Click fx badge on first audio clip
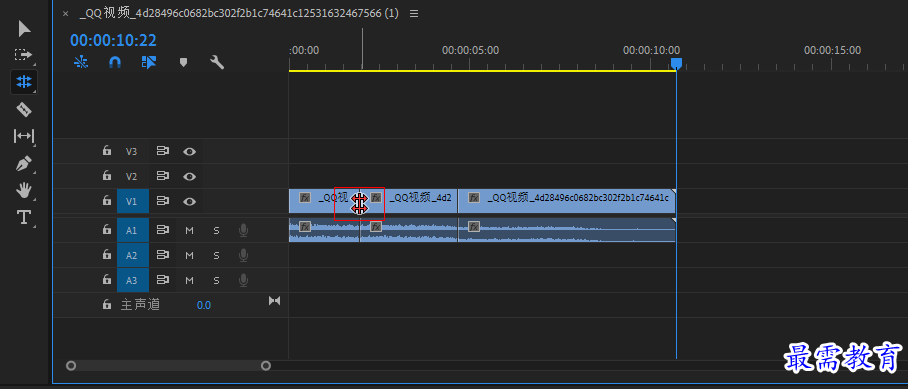The image size is (908, 389). [305, 226]
